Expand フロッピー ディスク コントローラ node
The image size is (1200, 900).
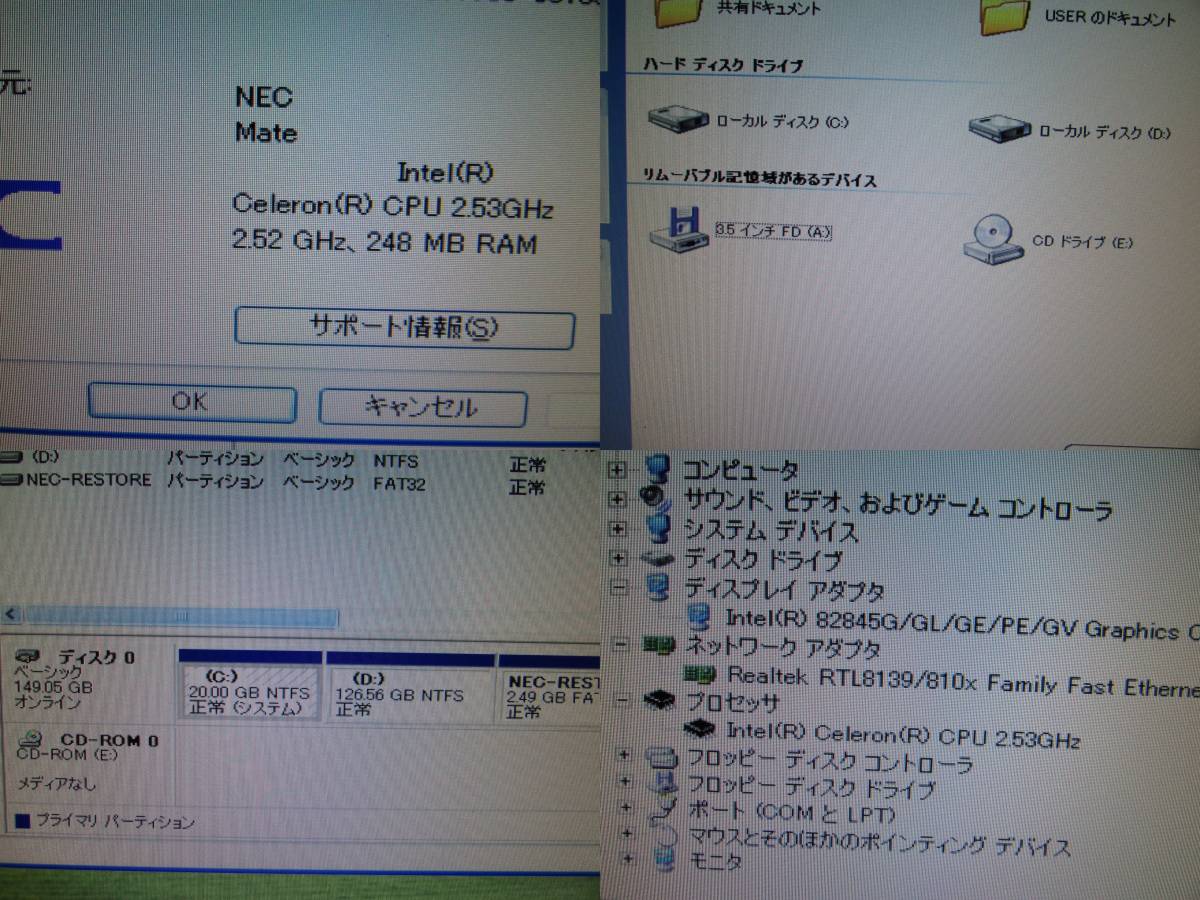624,756
